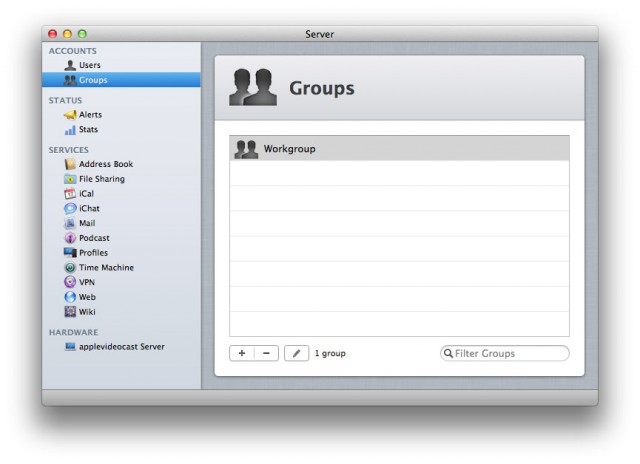Click the Wiki label

pyautogui.click(x=87, y=312)
